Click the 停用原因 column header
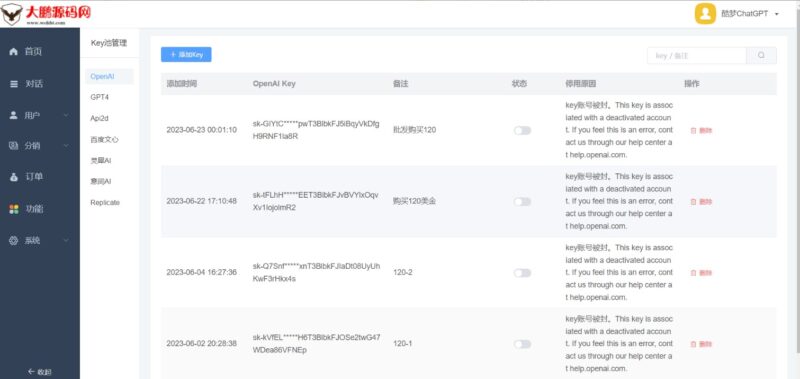Screen dimensions: 800x379 (x=581, y=84)
